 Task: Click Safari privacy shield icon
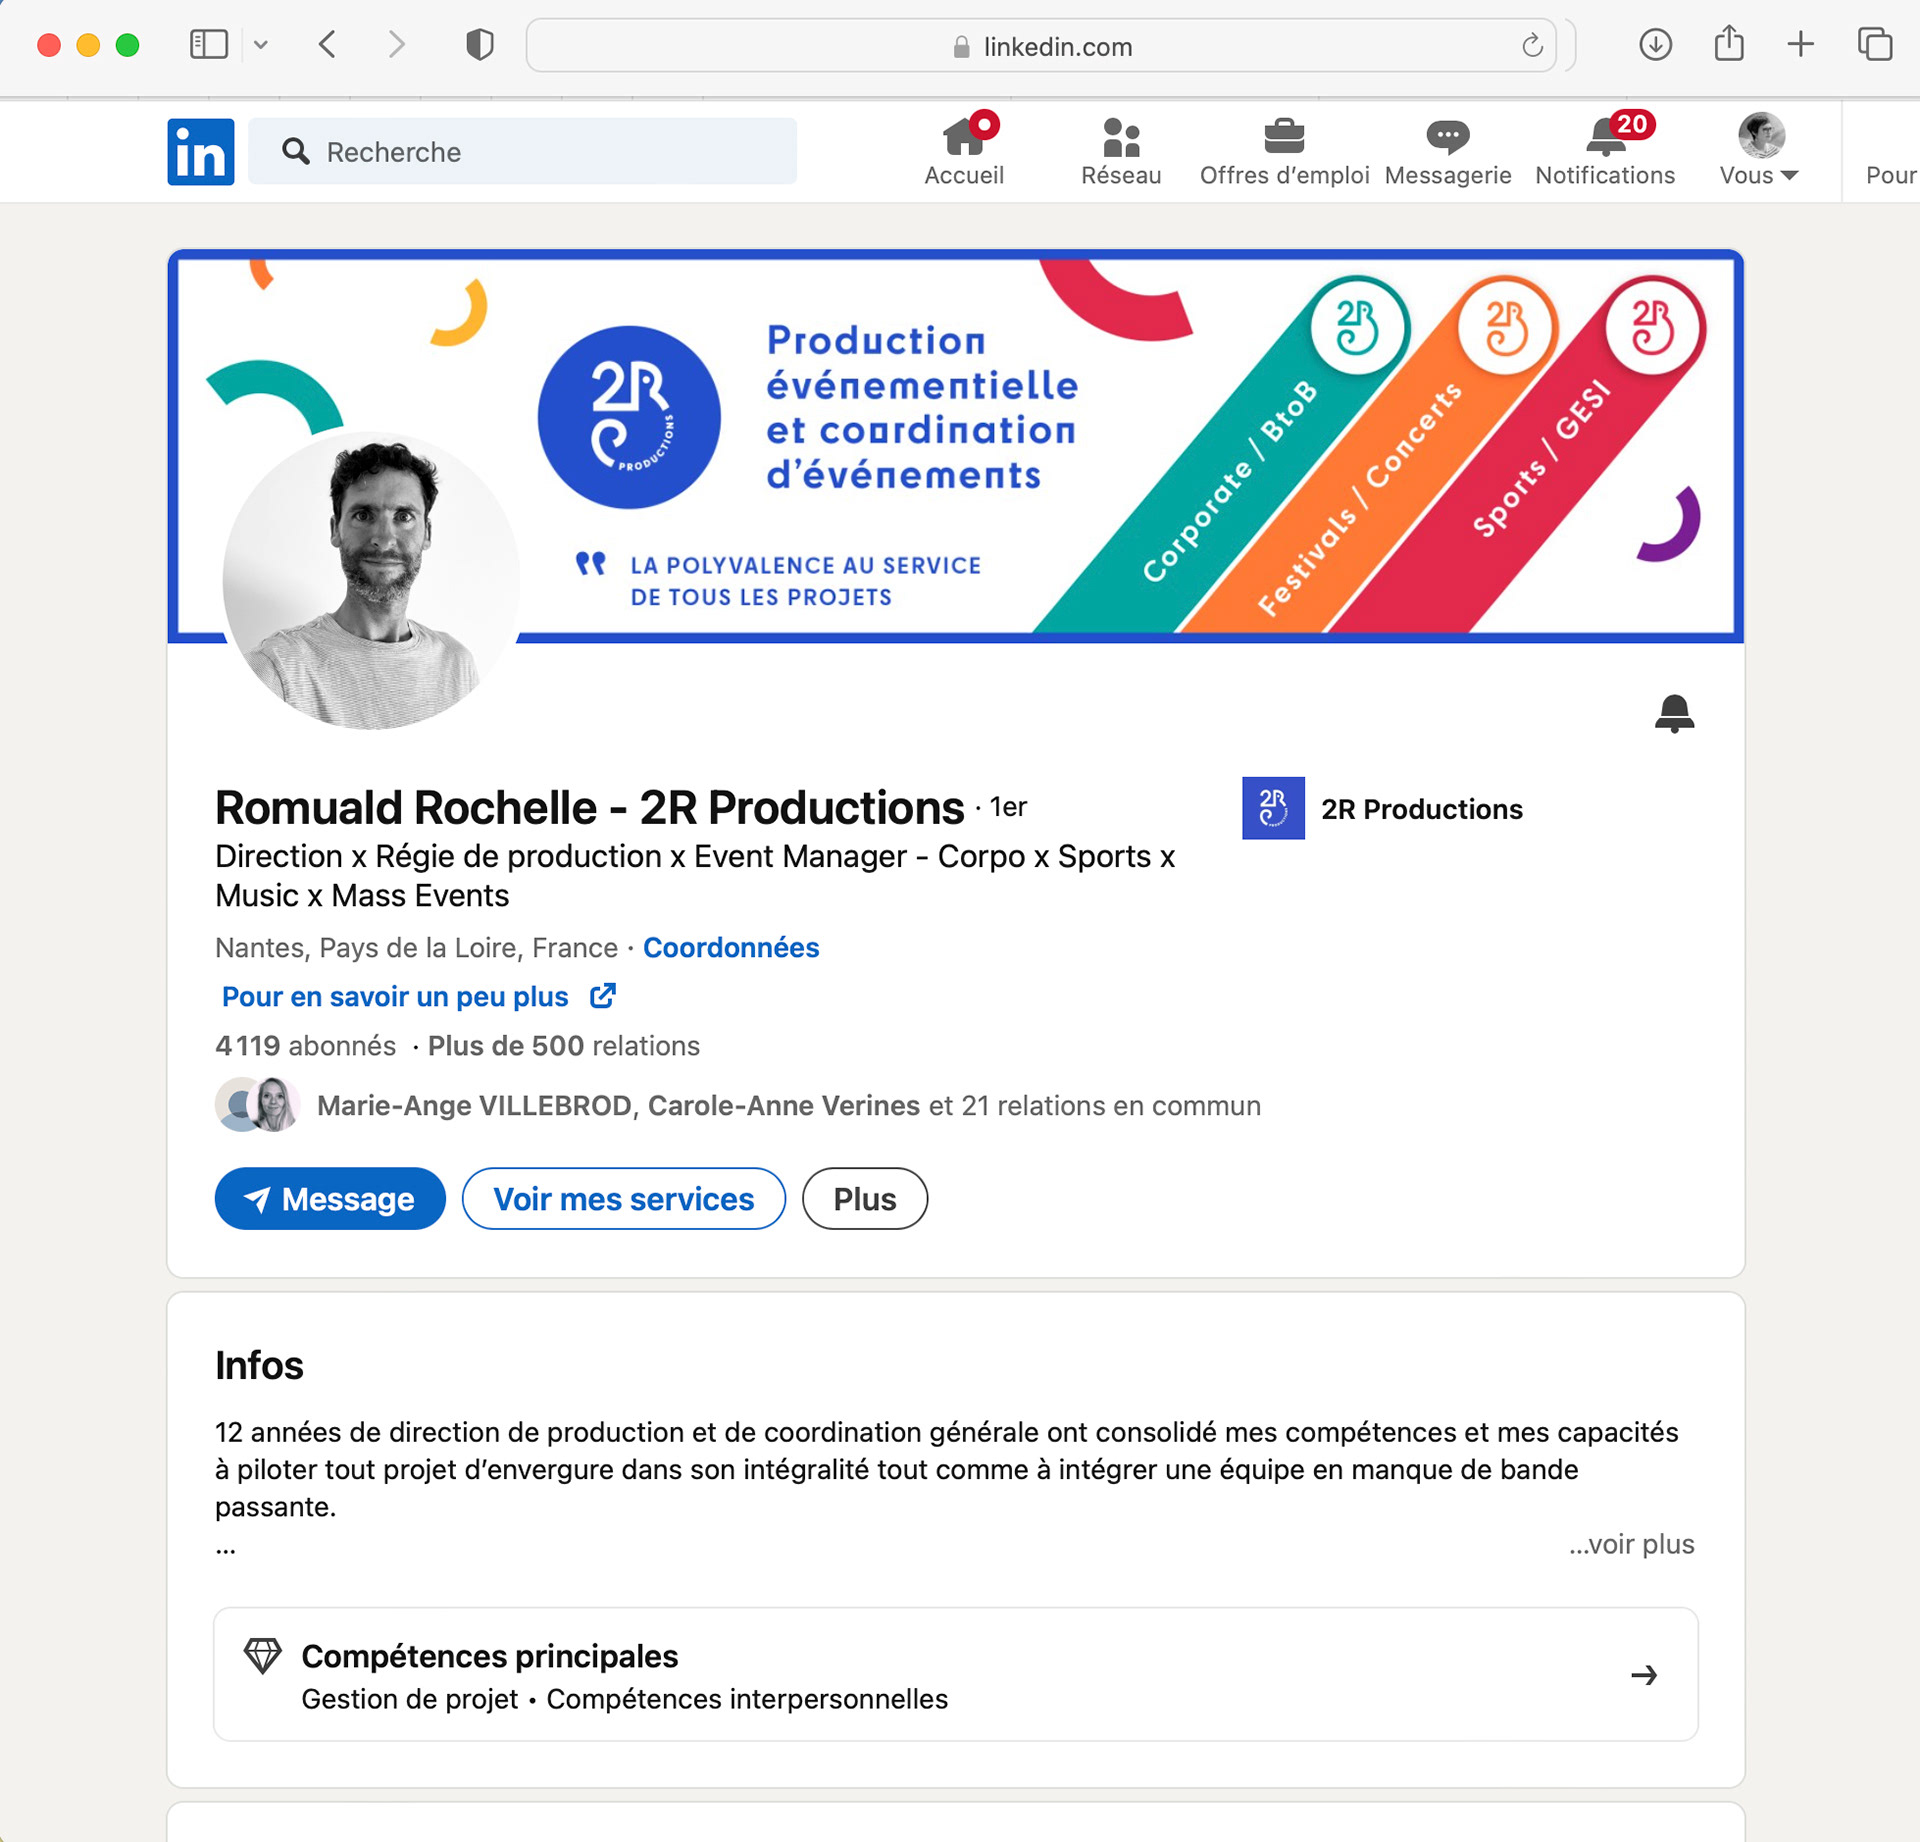480,45
